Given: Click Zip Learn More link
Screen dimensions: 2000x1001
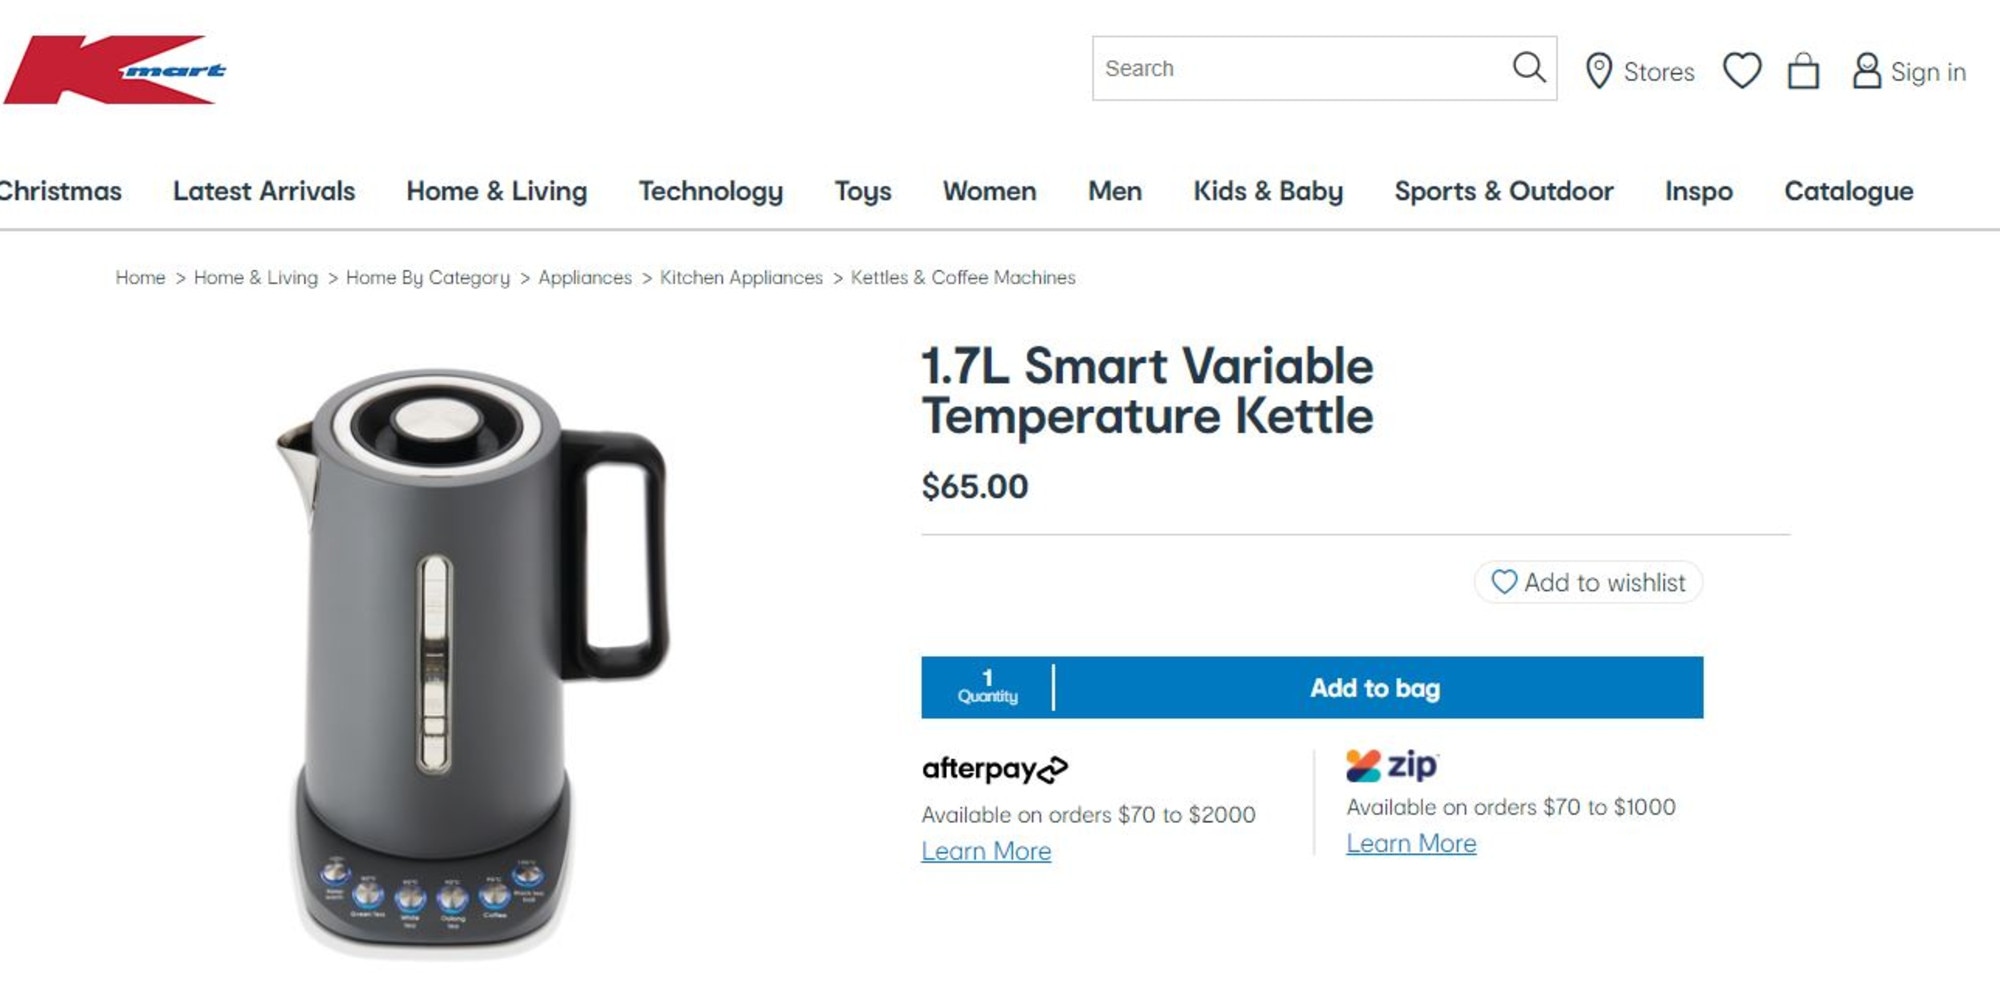Looking at the screenshot, I should coord(1411,843).
